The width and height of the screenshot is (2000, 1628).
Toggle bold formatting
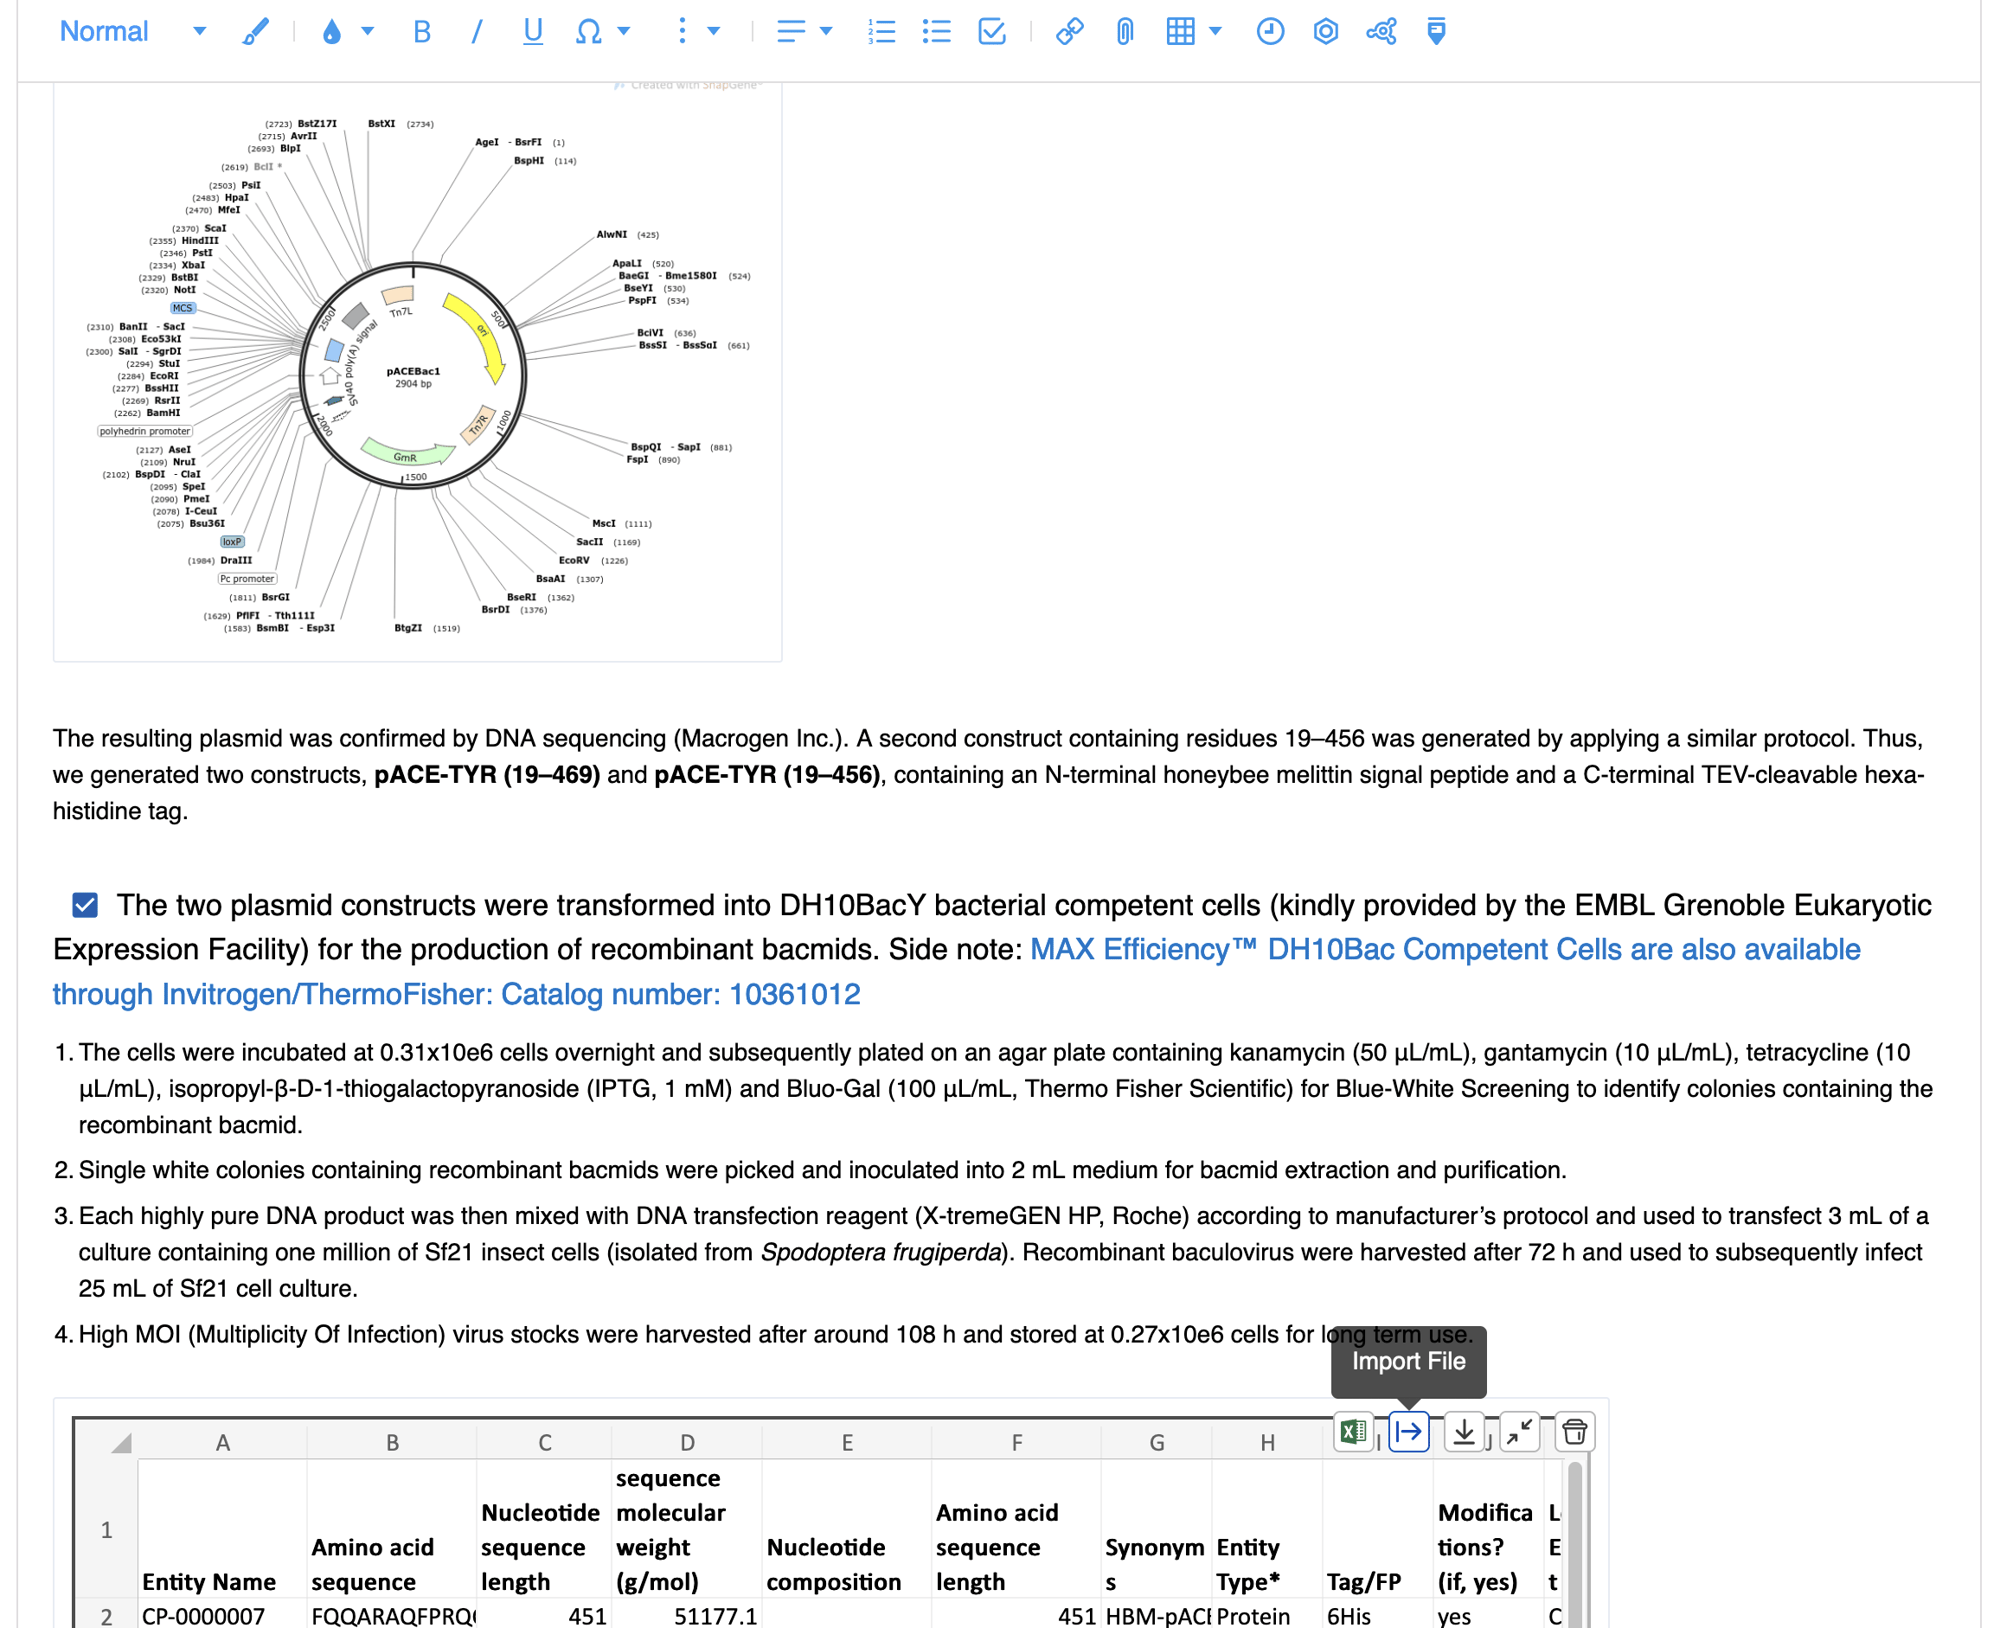click(422, 31)
